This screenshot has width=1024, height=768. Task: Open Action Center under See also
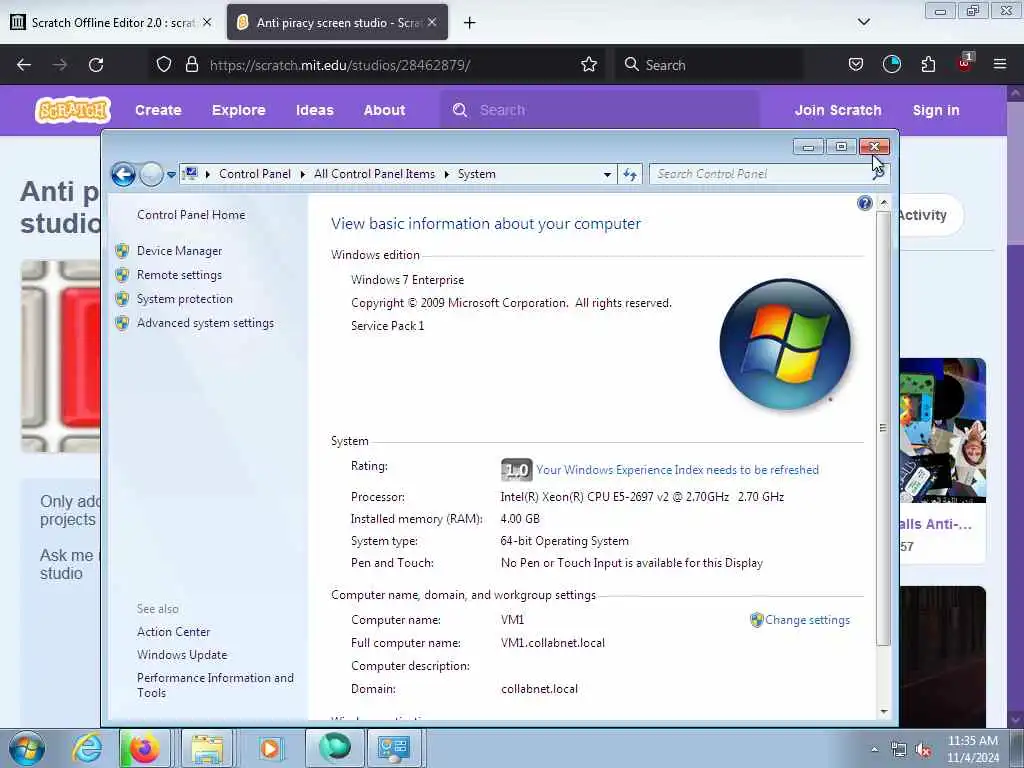(x=174, y=632)
